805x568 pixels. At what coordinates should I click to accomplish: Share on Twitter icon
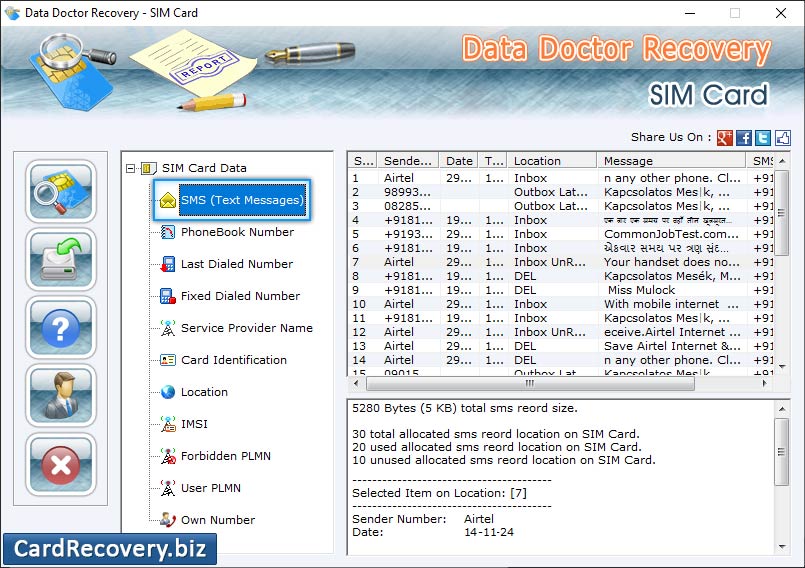pyautogui.click(x=763, y=138)
